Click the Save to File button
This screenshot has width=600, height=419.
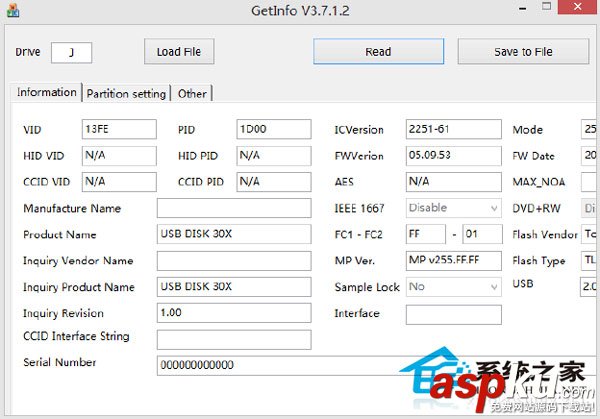click(523, 51)
